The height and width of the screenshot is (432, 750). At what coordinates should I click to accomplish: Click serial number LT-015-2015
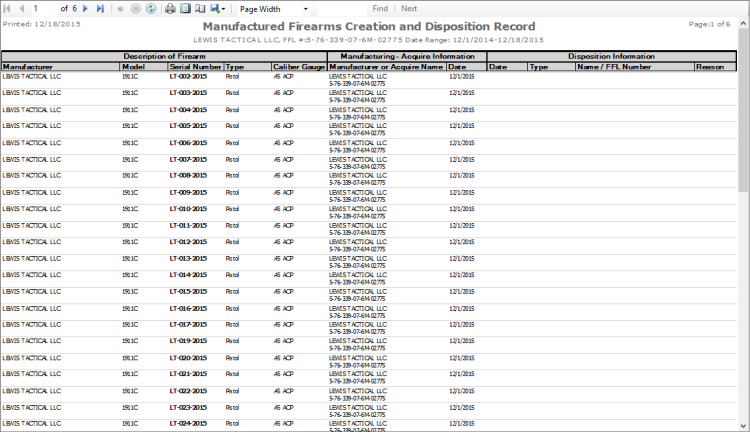pos(188,291)
